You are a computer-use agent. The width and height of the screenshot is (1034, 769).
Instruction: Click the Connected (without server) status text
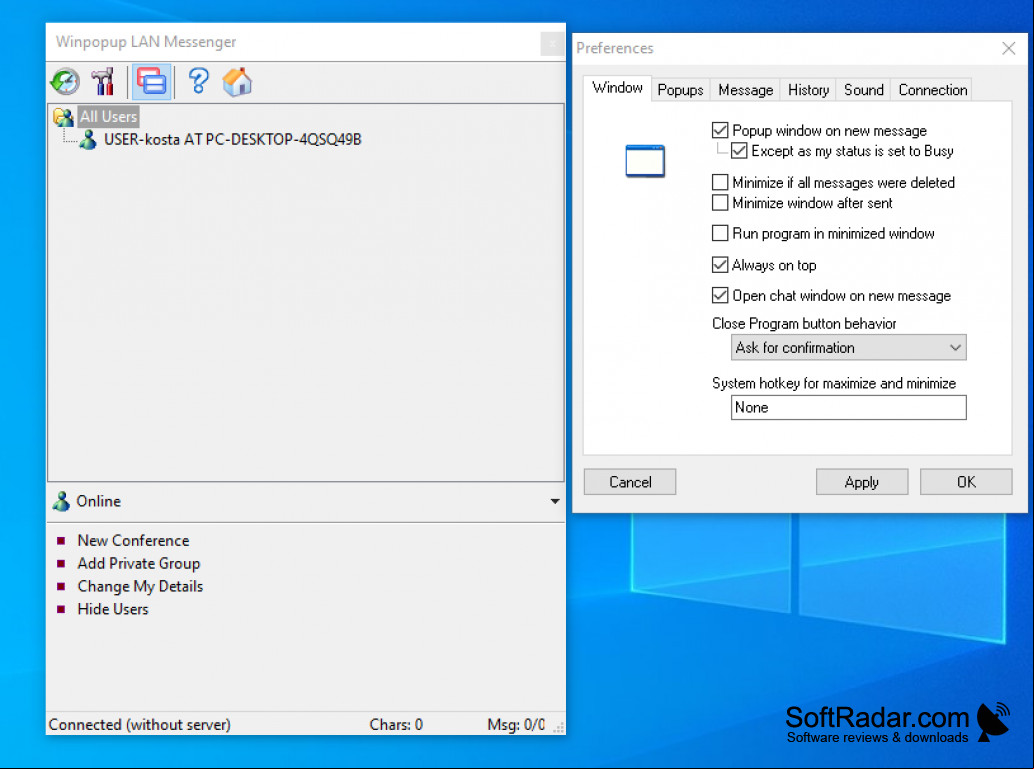click(140, 725)
